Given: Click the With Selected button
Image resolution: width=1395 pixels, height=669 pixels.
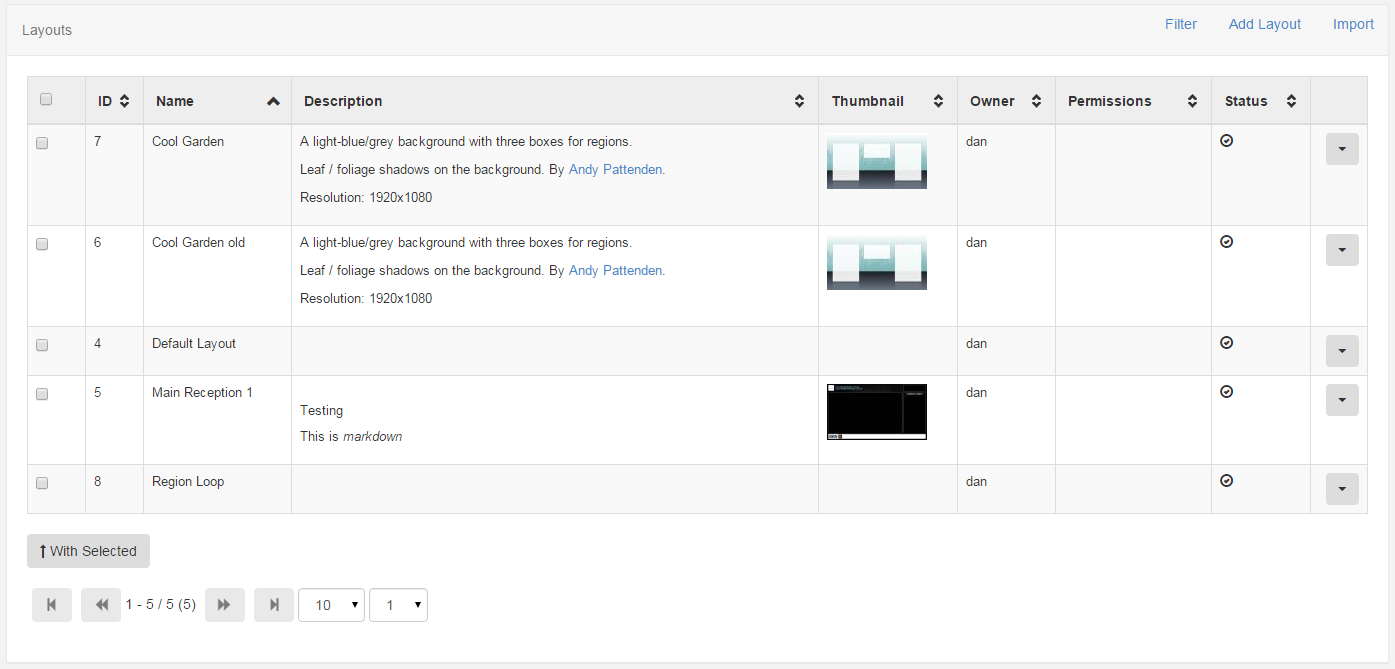Looking at the screenshot, I should 88,551.
